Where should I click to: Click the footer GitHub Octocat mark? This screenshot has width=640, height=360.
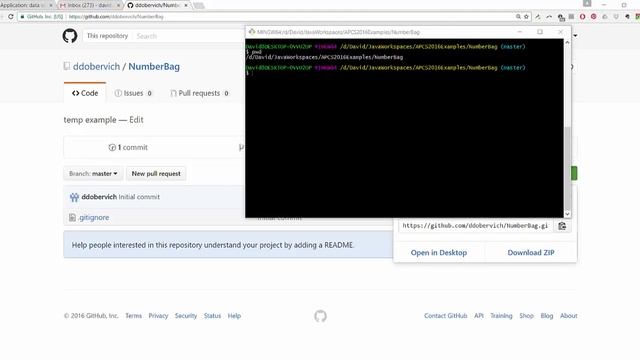[320, 316]
